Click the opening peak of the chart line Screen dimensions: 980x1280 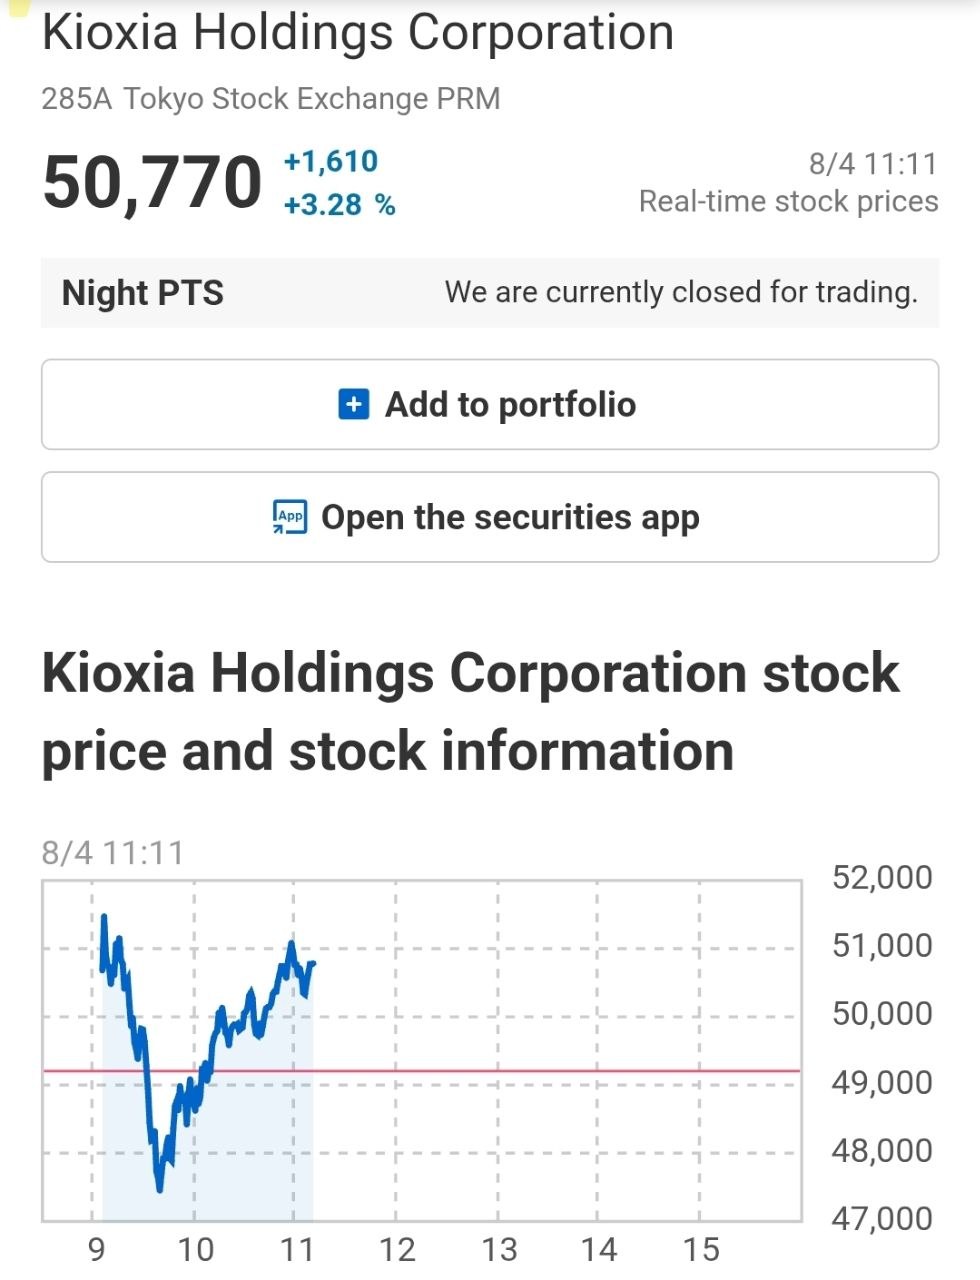(x=104, y=917)
